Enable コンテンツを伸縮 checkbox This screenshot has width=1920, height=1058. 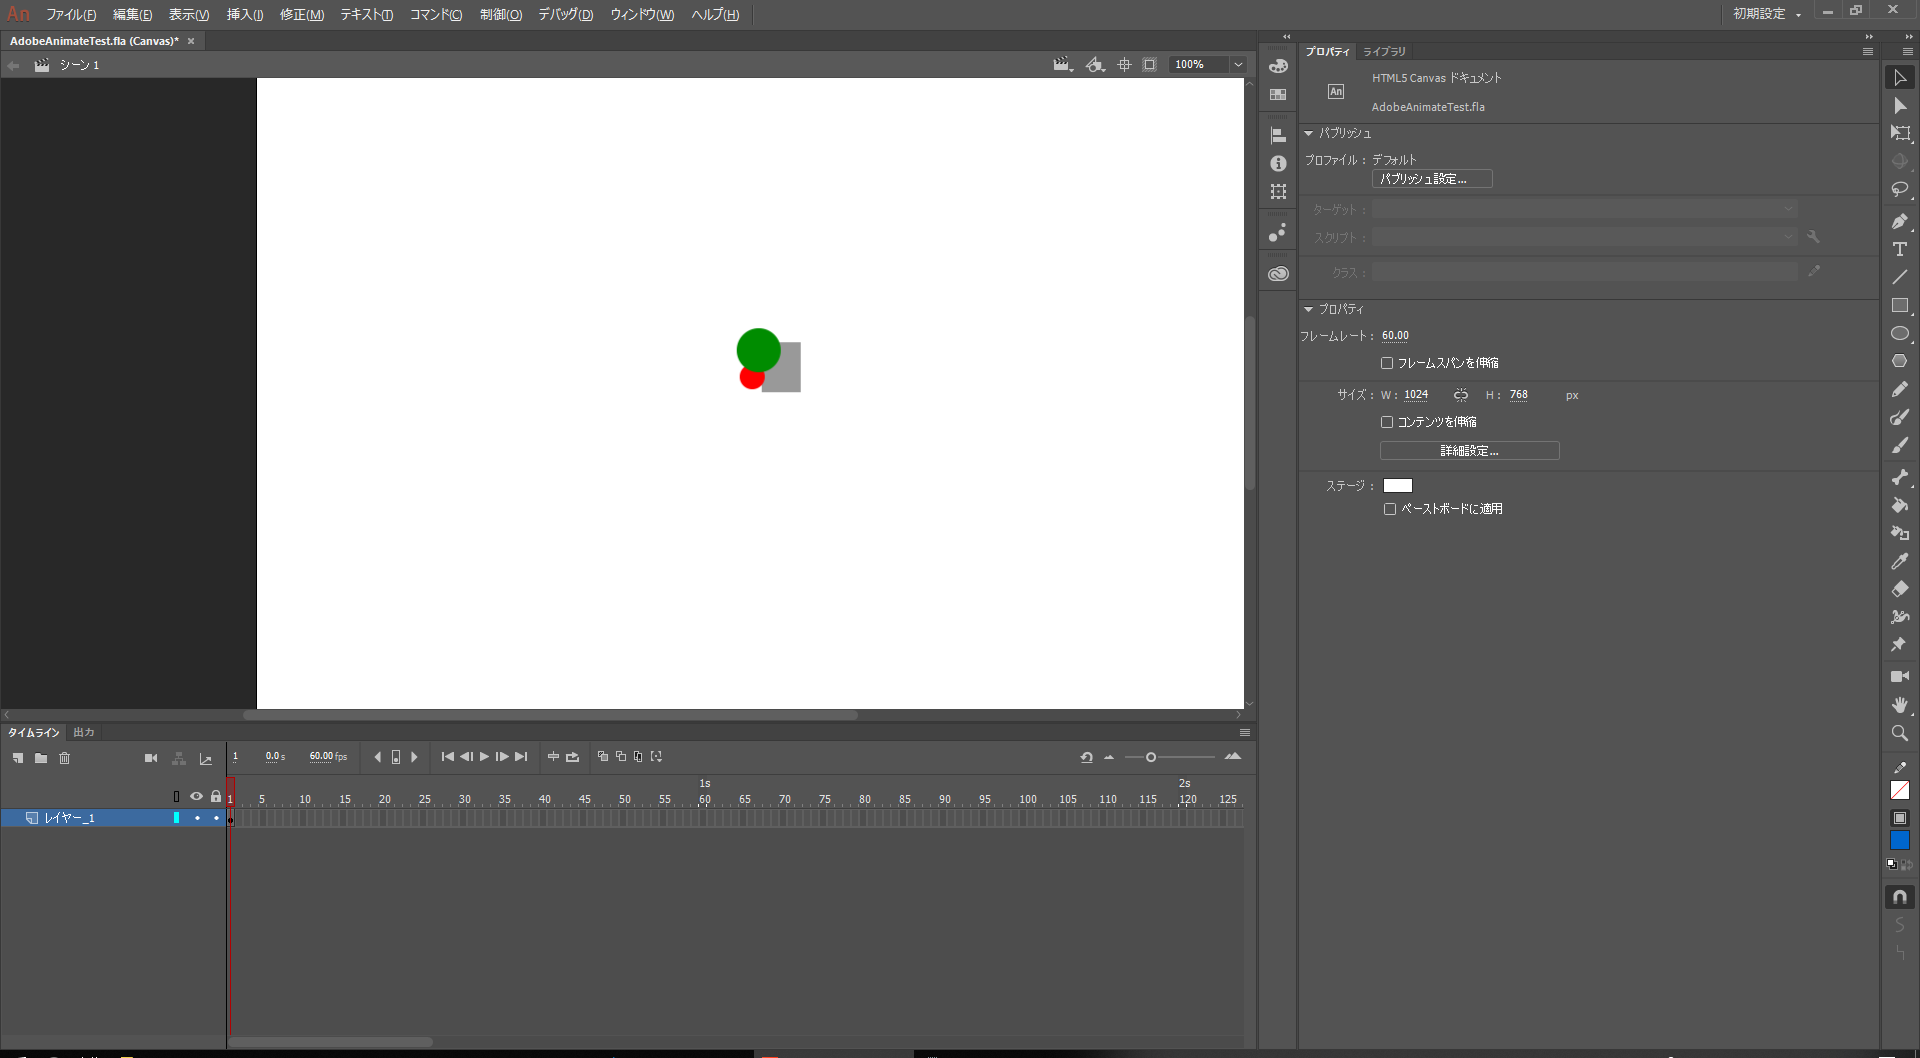point(1387,422)
